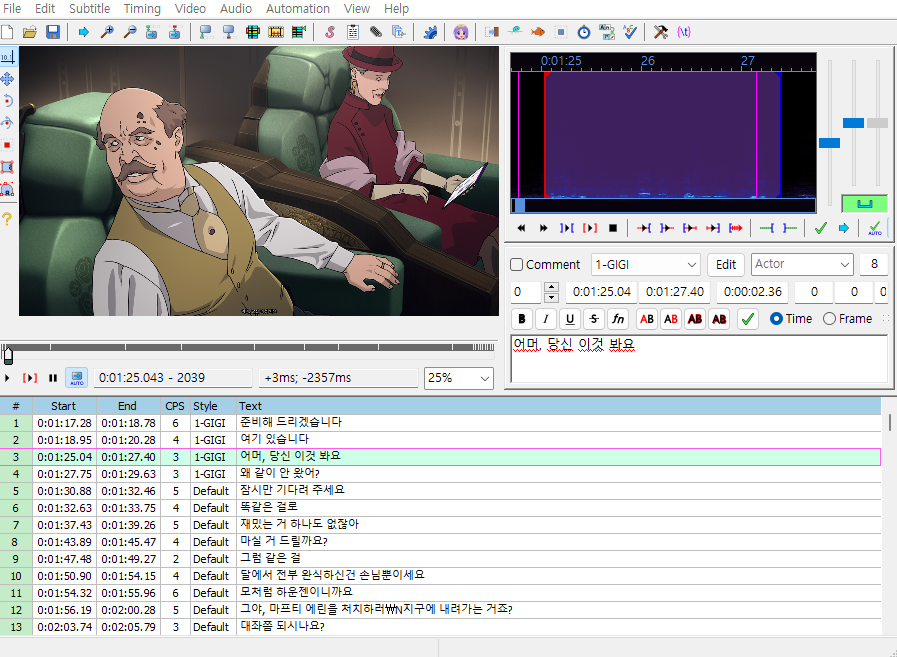Cycle tag hiding mode {\t} icon

(684, 32)
